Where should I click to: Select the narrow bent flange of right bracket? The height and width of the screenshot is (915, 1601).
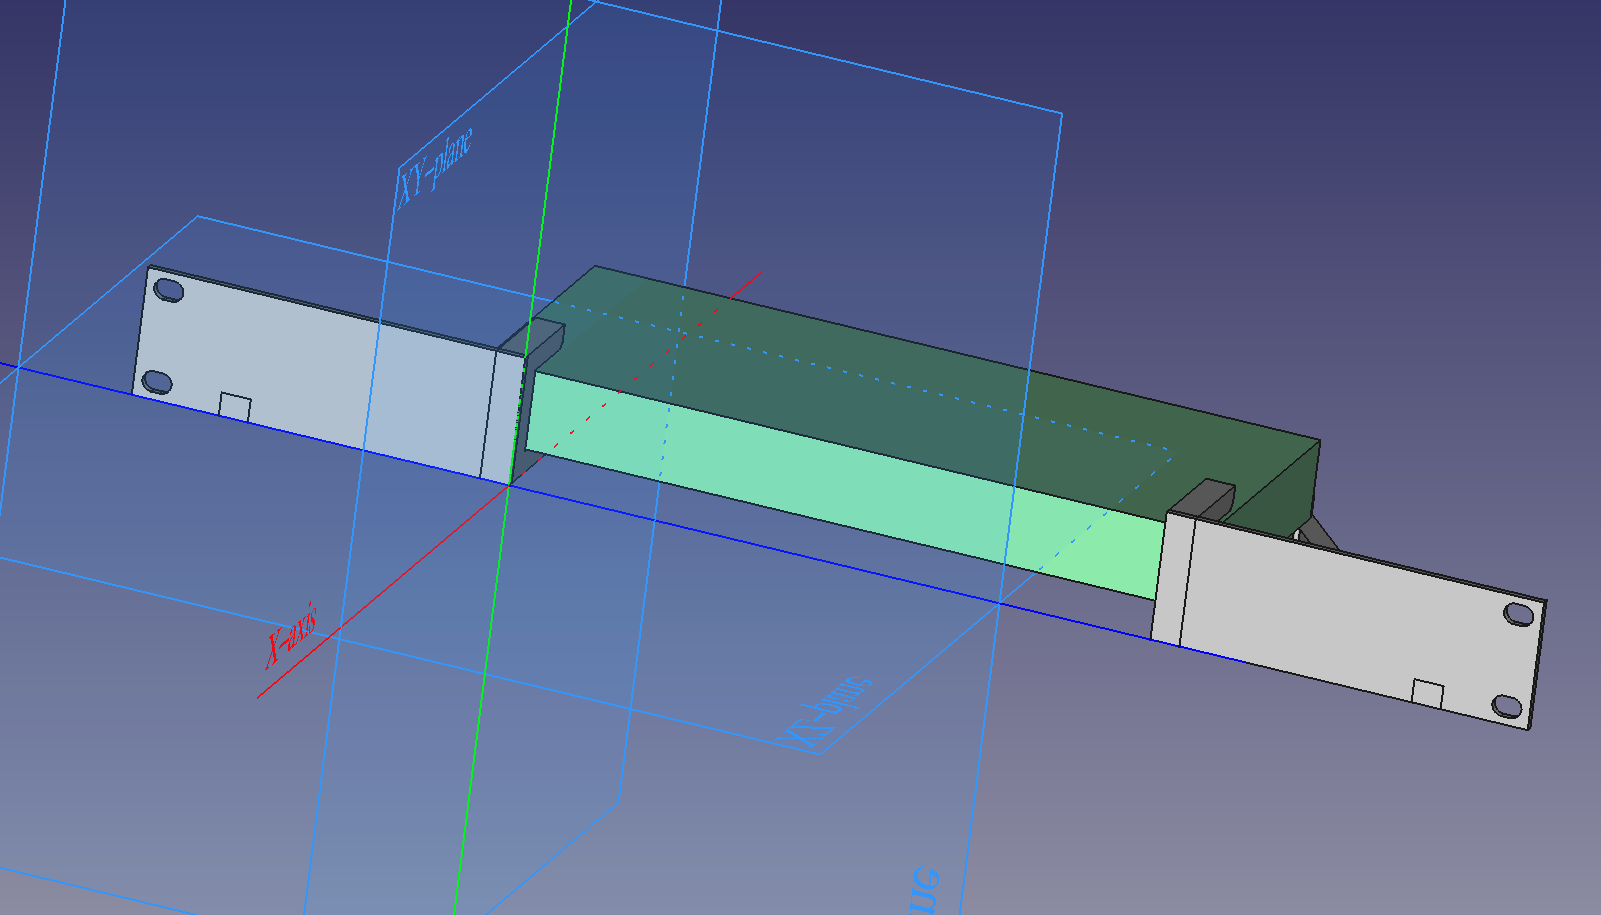tap(1172, 580)
